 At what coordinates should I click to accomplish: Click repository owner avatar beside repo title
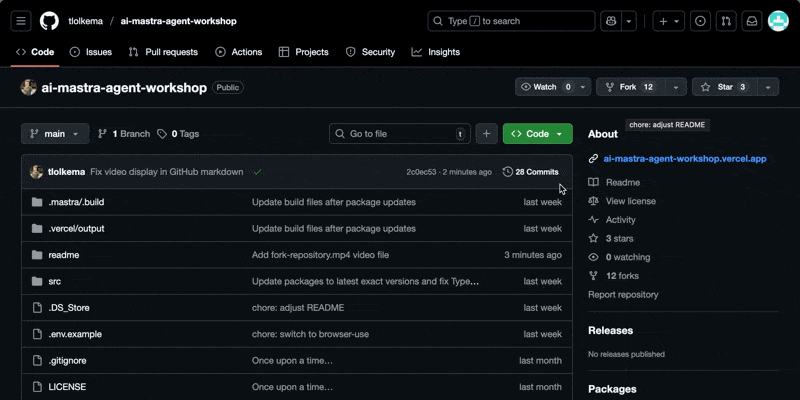[x=29, y=87]
